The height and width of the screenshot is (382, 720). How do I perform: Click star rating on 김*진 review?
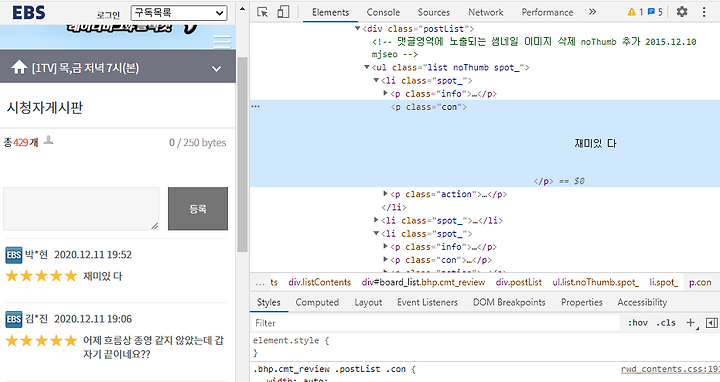pyautogui.click(x=41, y=340)
